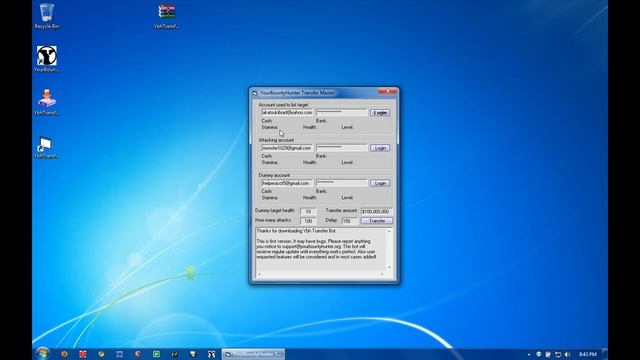Open the Windows Start menu orb

(x=42, y=353)
